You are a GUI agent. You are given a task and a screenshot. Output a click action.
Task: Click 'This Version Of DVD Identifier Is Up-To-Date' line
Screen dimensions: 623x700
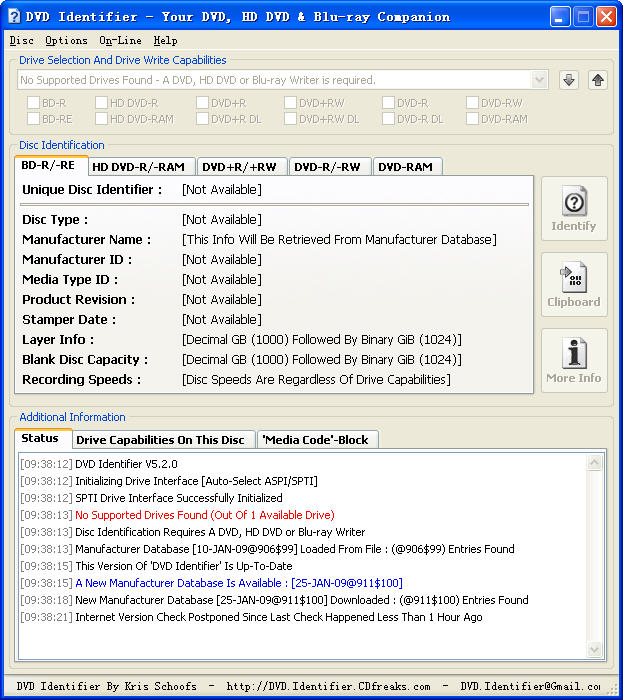[x=184, y=566]
